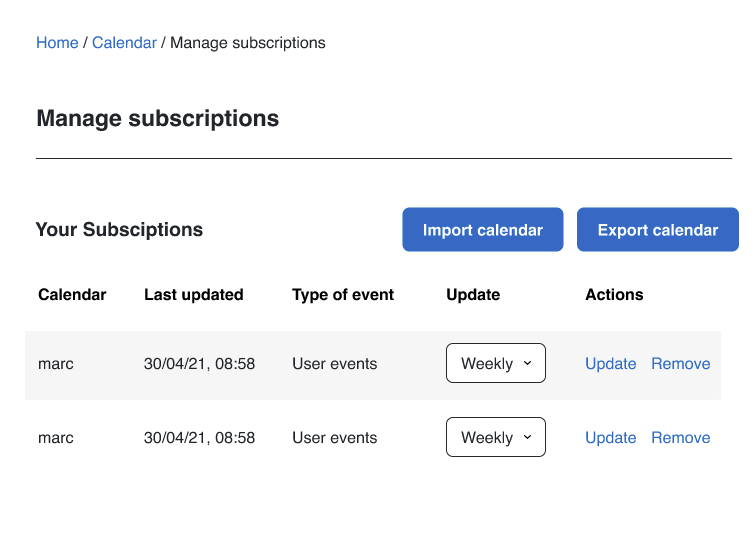Click the Export calendar button
755x547 pixels.
click(x=658, y=230)
